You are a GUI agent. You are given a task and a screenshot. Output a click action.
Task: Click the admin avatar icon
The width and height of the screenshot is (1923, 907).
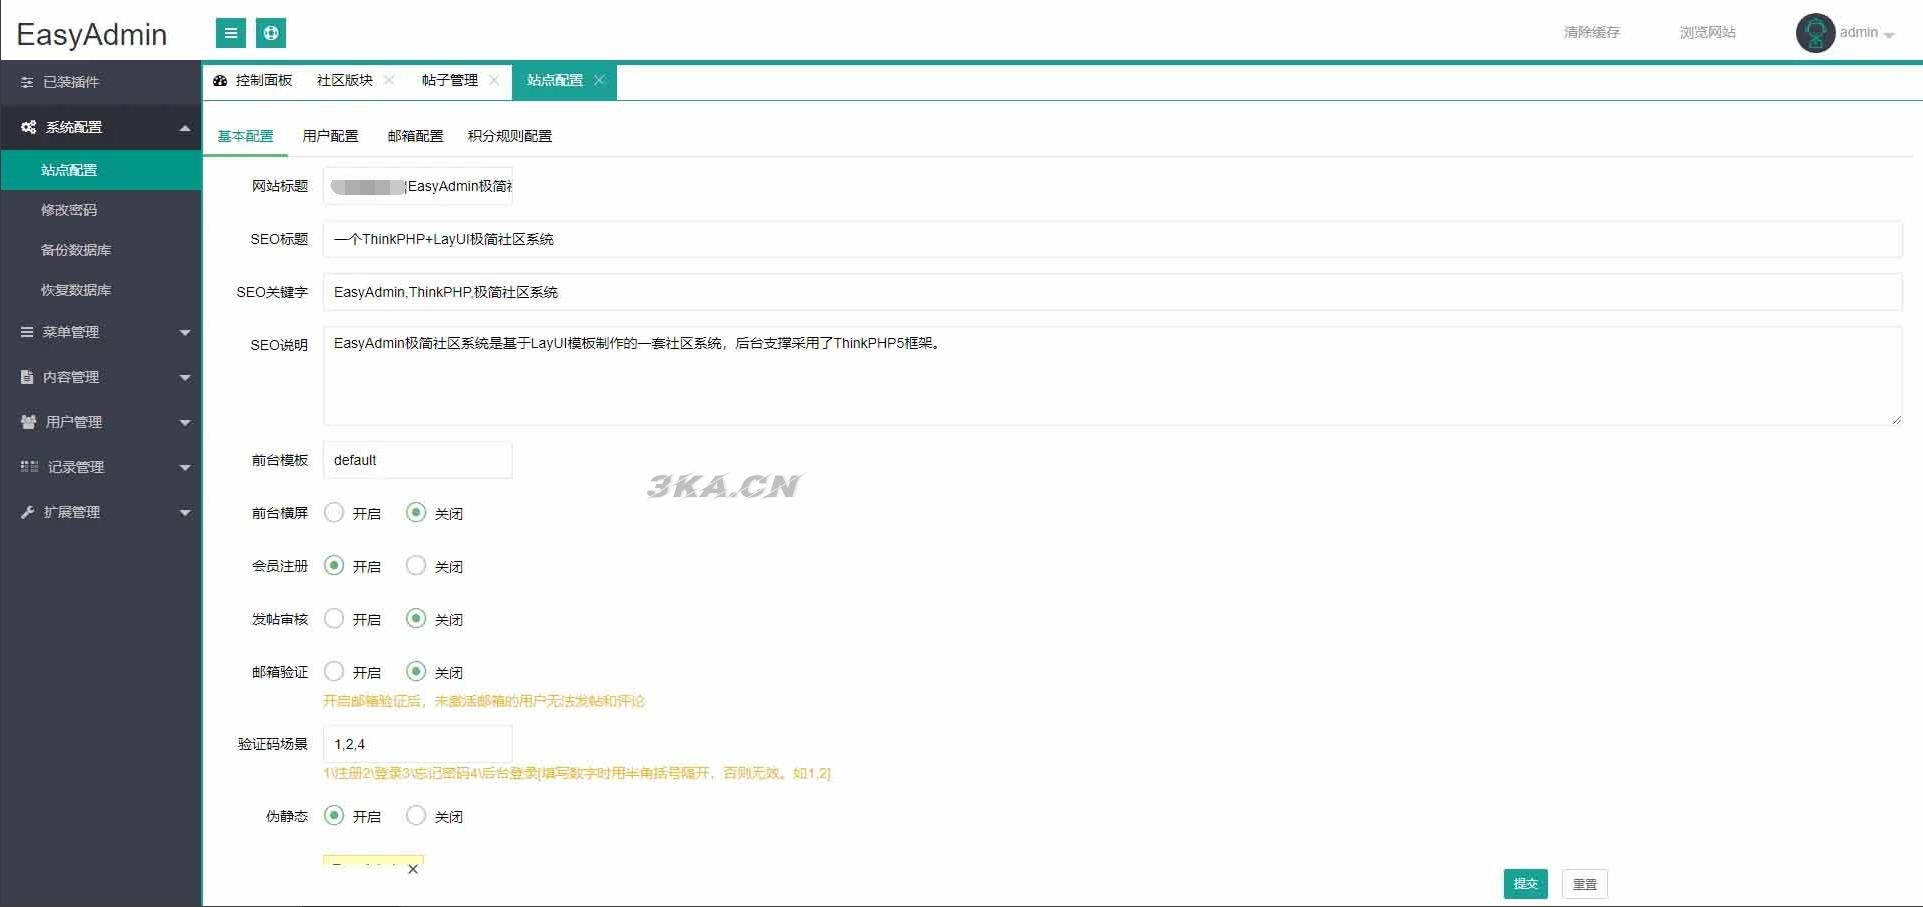coord(1814,33)
